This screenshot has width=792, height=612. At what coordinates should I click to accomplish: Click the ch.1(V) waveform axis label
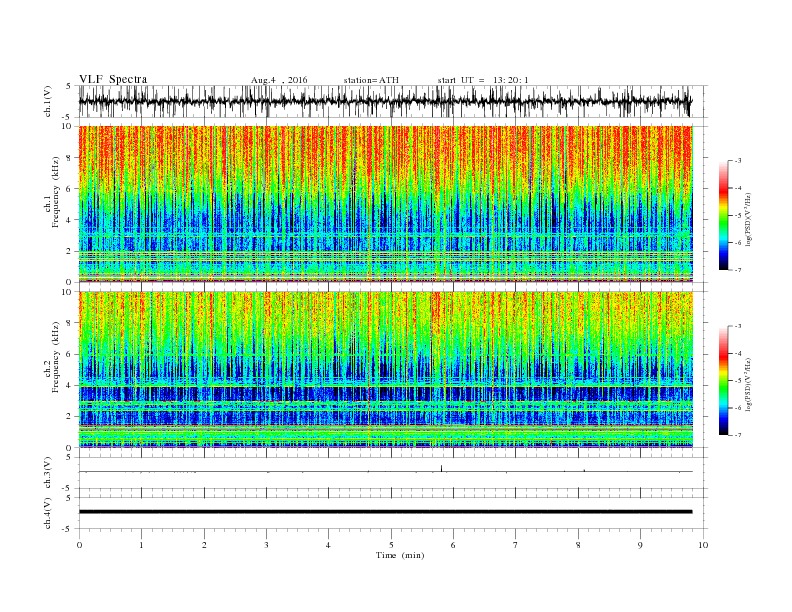48,101
